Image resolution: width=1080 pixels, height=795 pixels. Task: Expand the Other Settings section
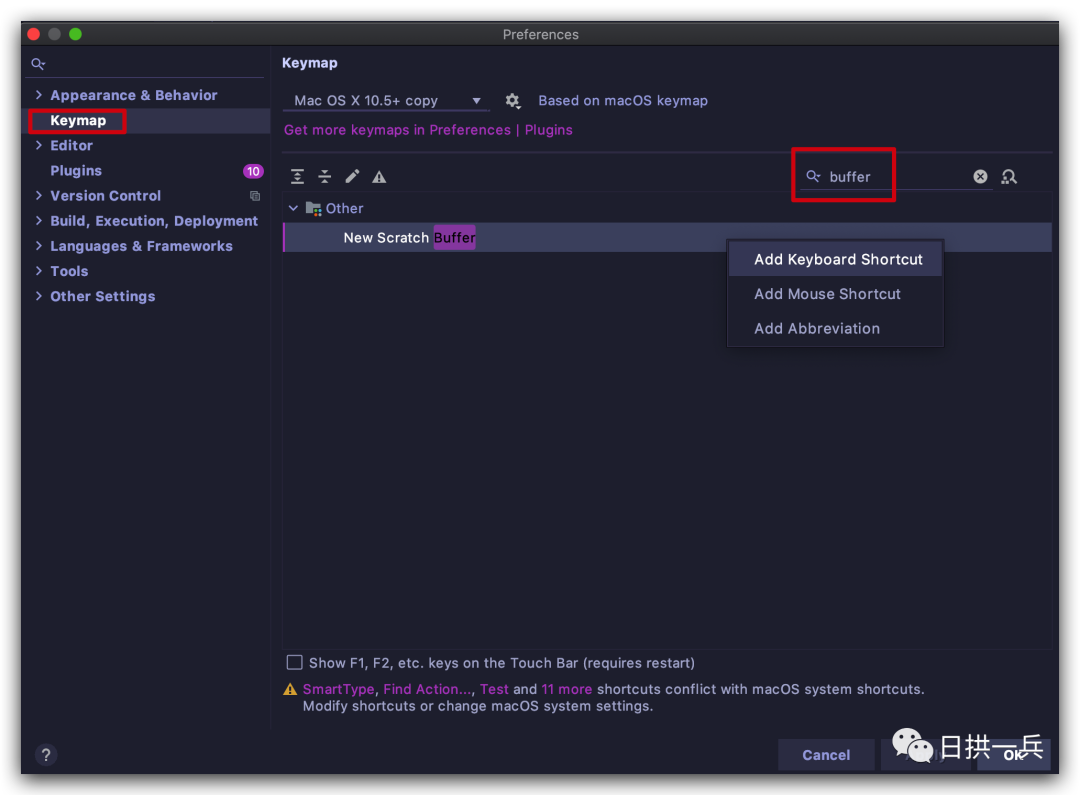pos(39,296)
